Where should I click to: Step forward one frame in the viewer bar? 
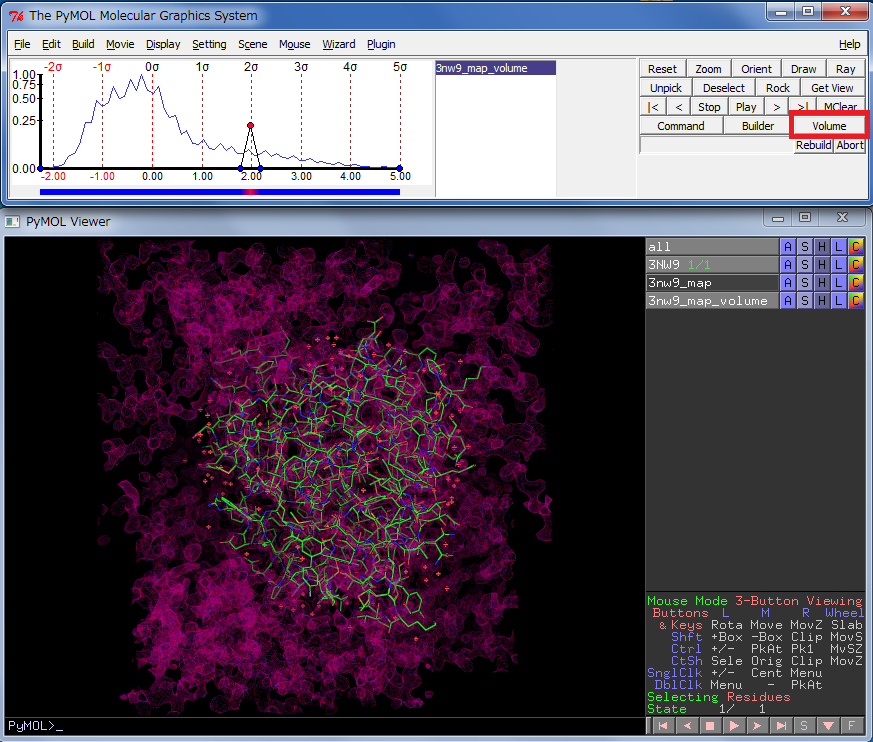(x=758, y=725)
